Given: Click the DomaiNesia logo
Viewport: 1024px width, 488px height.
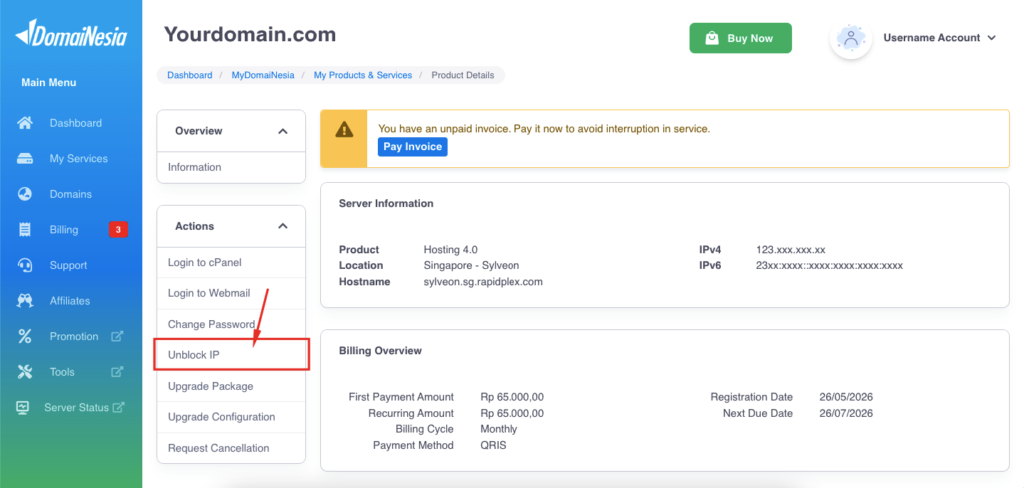Looking at the screenshot, I should tap(71, 34).
